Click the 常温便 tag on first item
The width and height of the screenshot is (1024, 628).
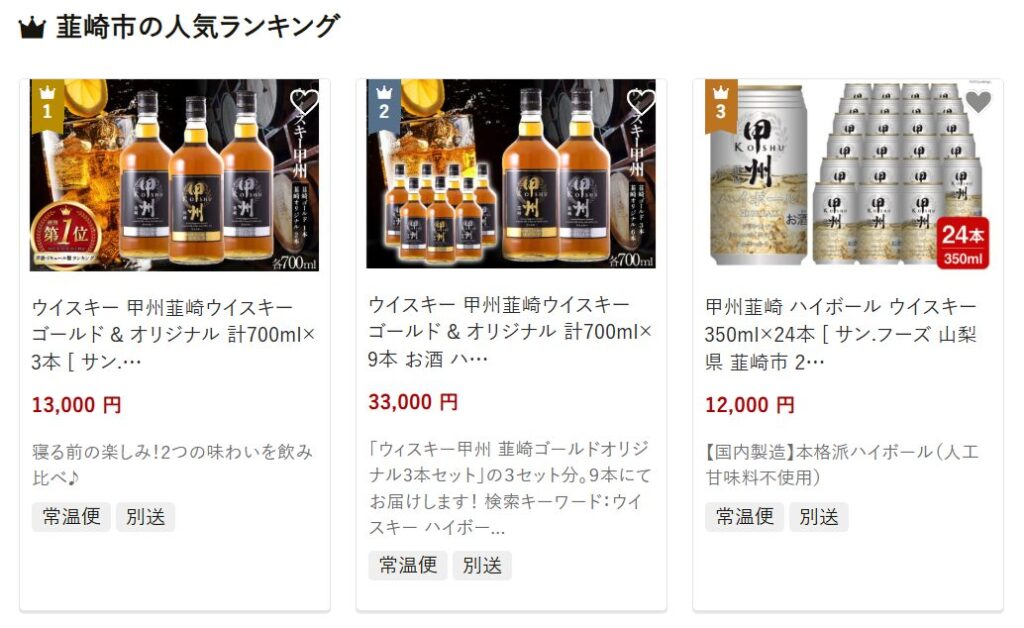[x=71, y=517]
